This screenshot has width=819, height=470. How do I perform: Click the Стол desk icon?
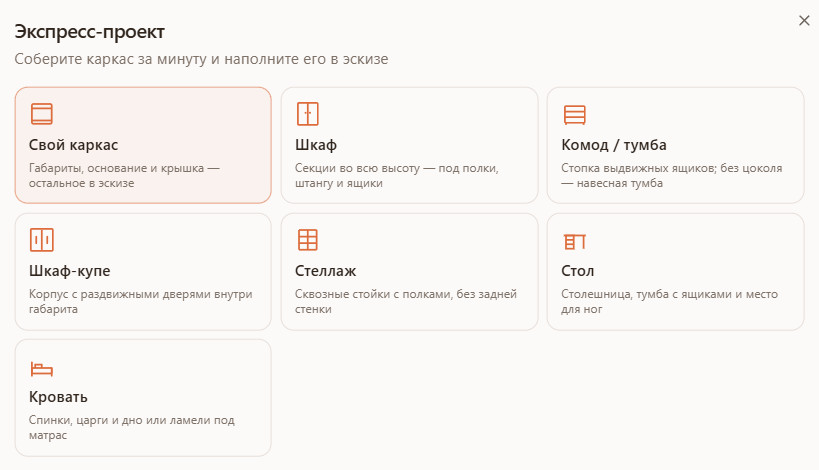click(x=575, y=241)
